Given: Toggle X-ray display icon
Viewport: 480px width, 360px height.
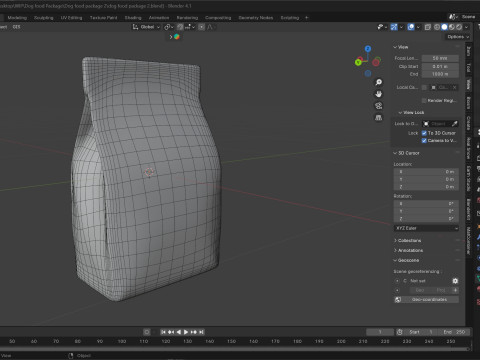Looking at the screenshot, I should click(x=428, y=27).
